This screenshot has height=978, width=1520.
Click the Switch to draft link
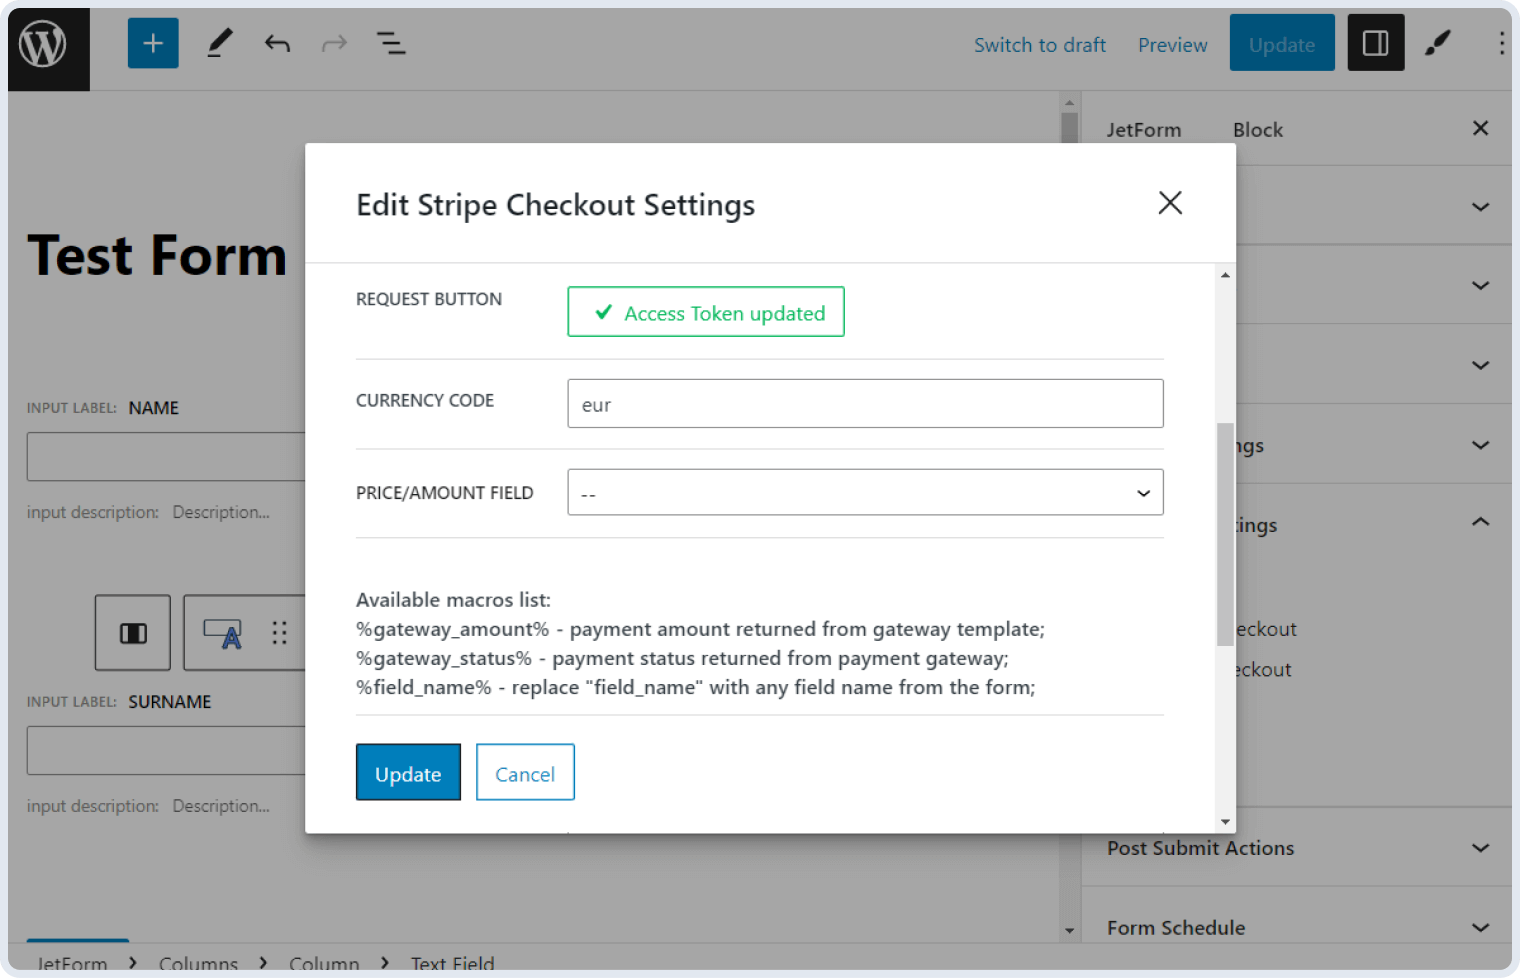[x=1040, y=44]
